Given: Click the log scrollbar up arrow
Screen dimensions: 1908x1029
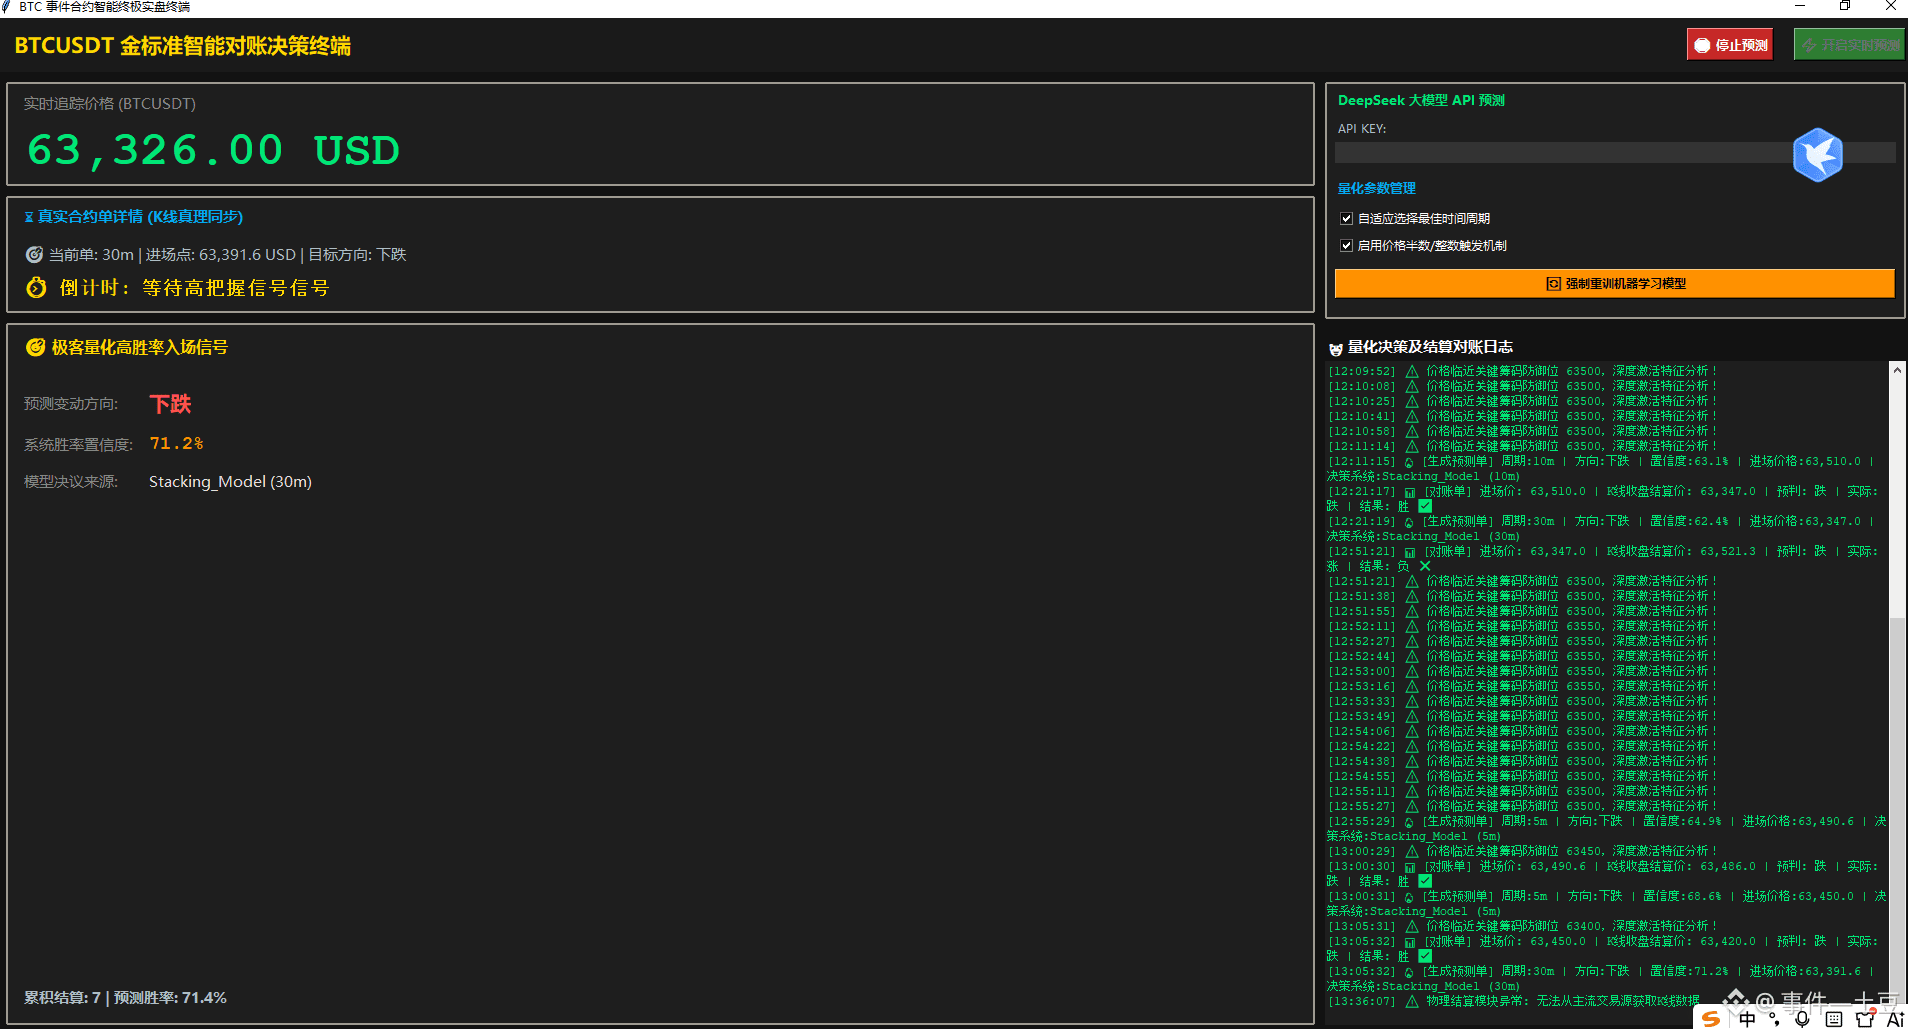Looking at the screenshot, I should click(x=1897, y=370).
